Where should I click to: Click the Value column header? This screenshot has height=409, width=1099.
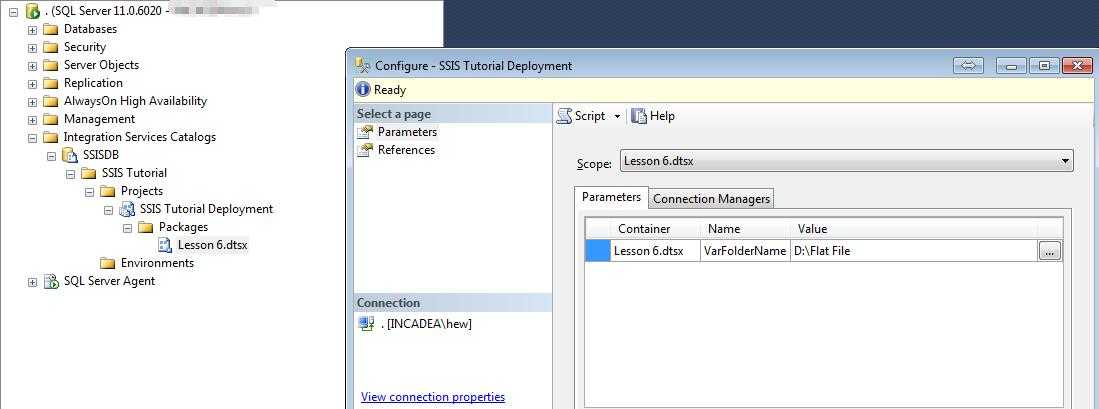tap(914, 229)
